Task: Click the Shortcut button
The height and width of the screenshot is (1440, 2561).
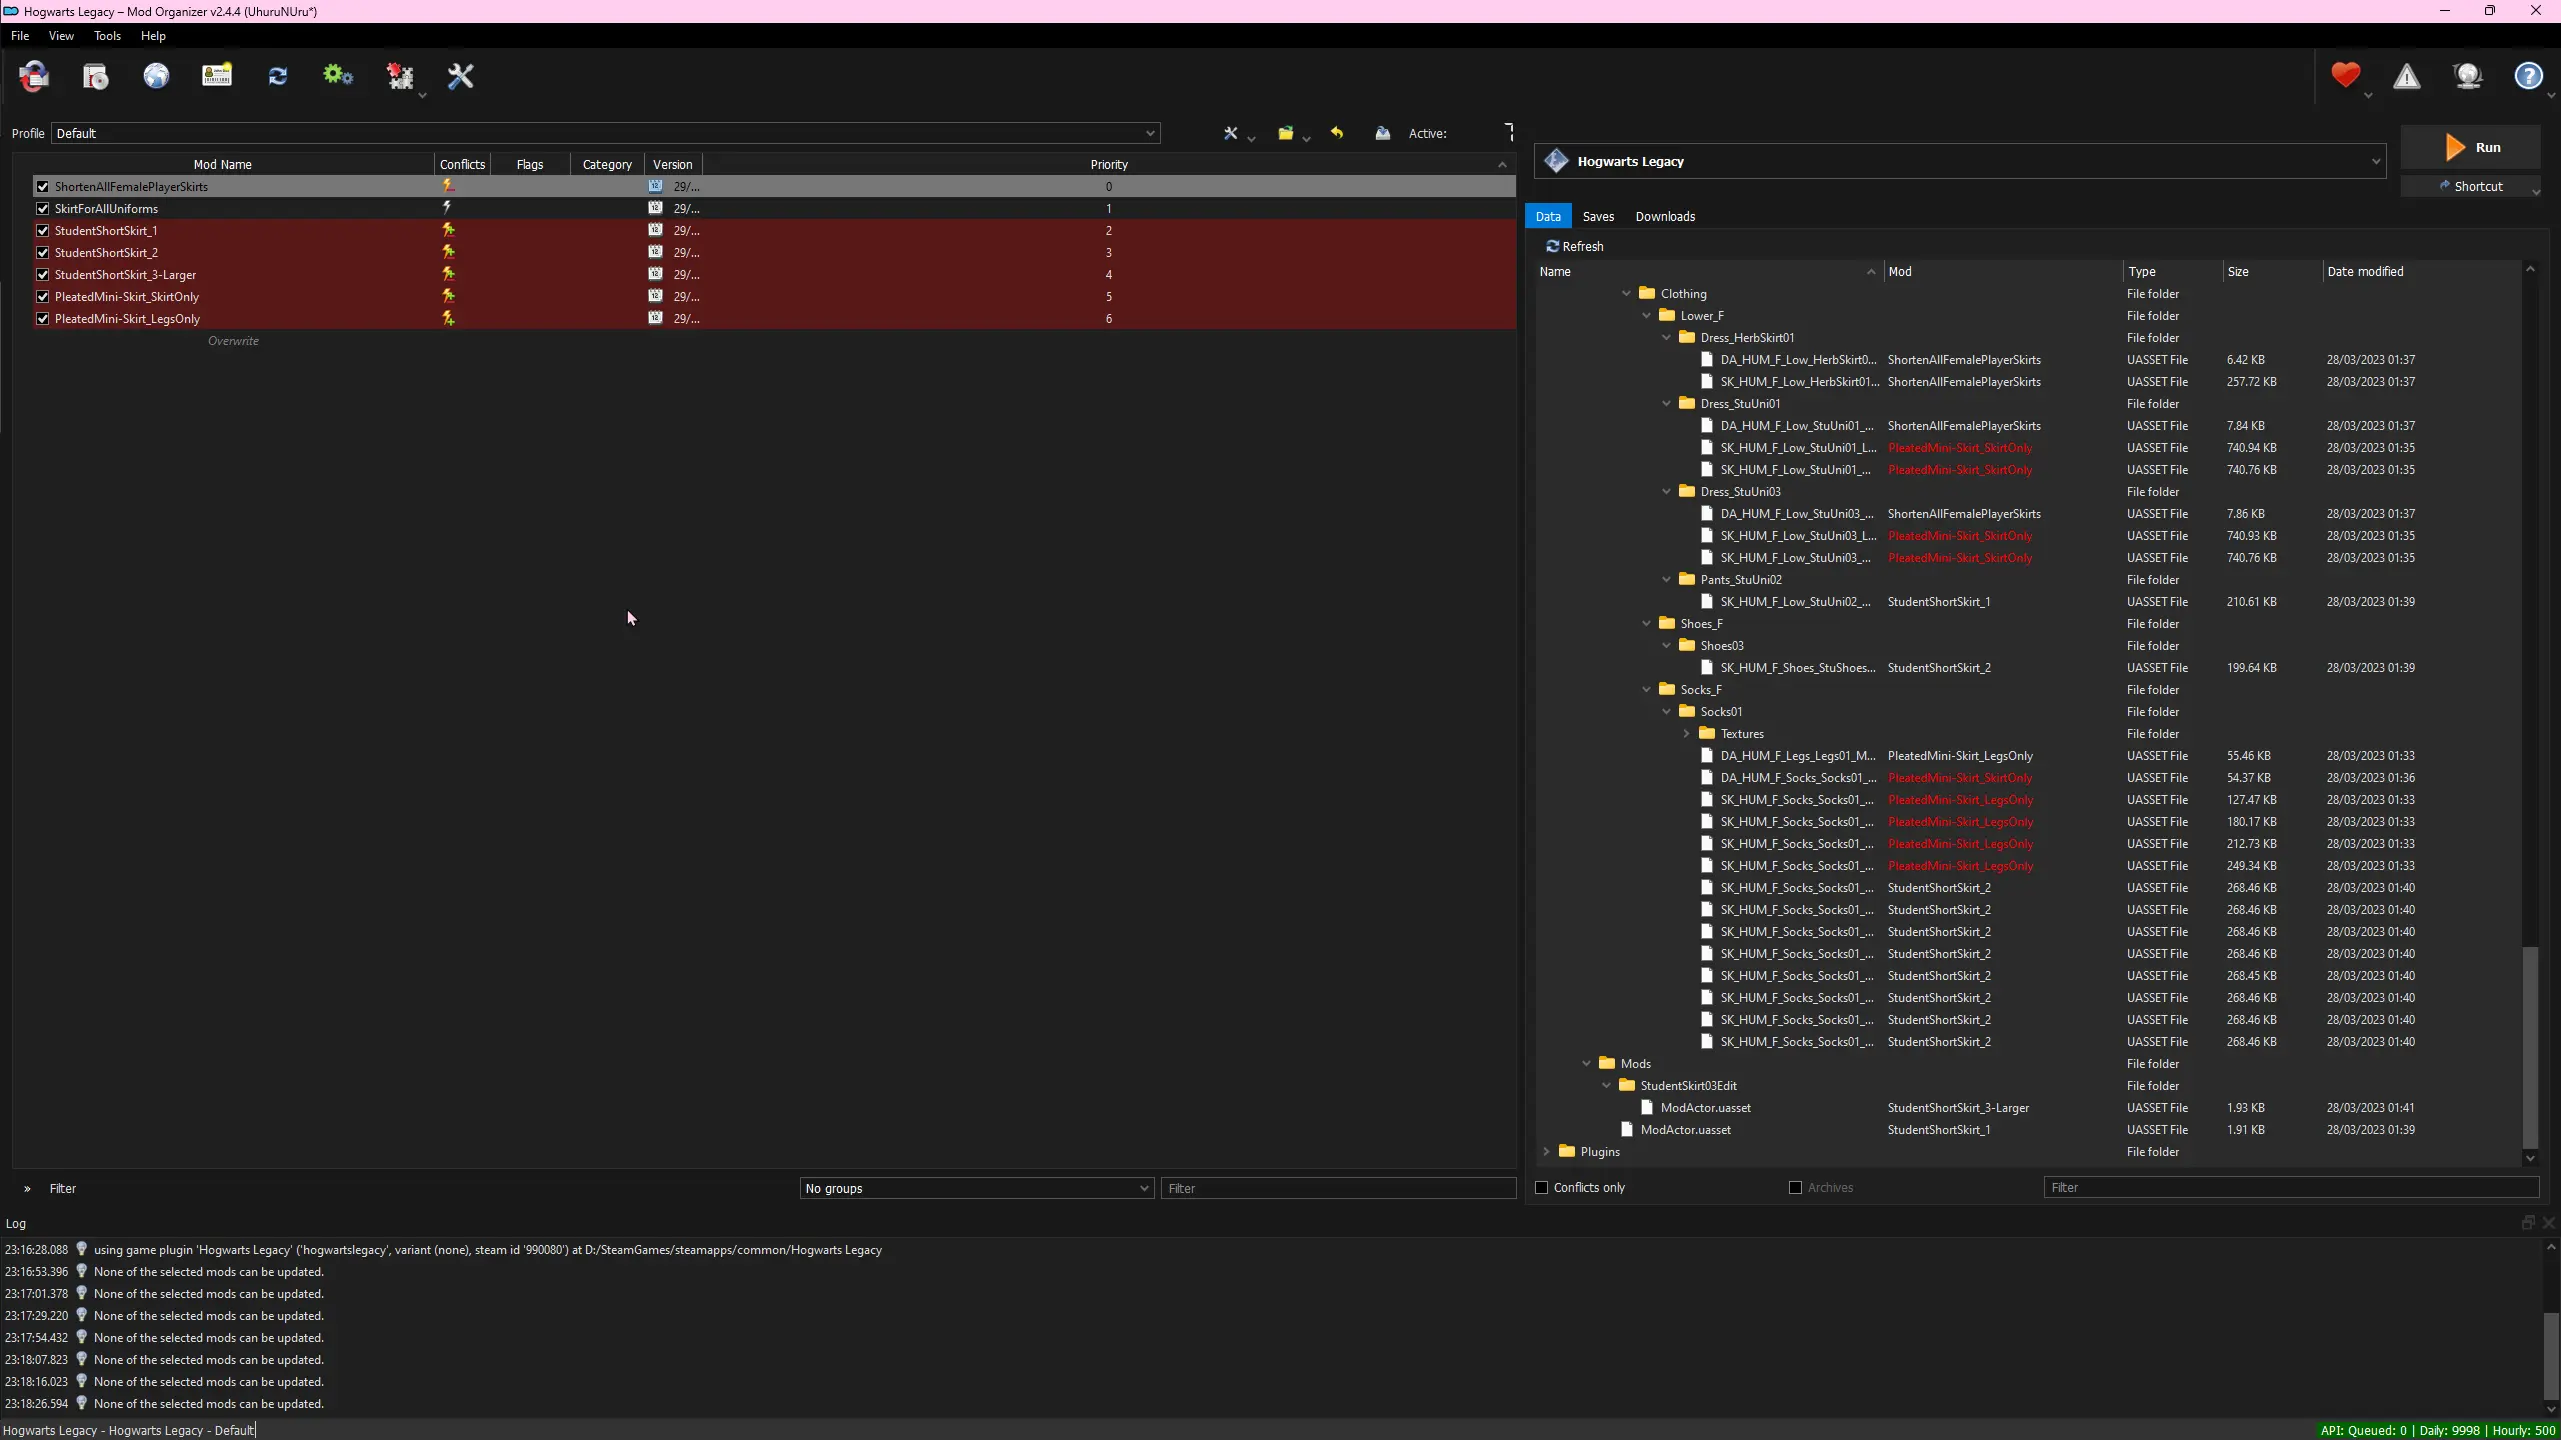Action: point(2470,186)
